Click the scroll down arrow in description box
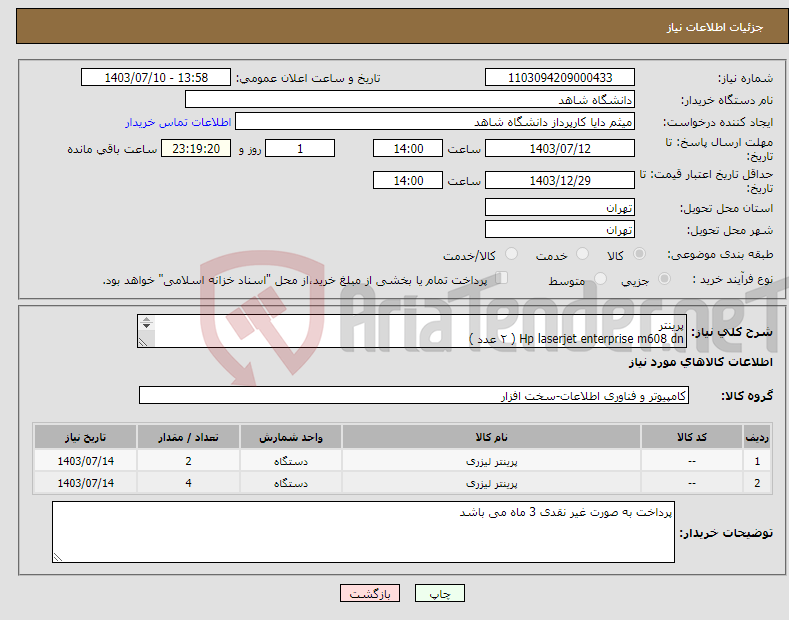The image size is (789, 620). tap(146, 326)
